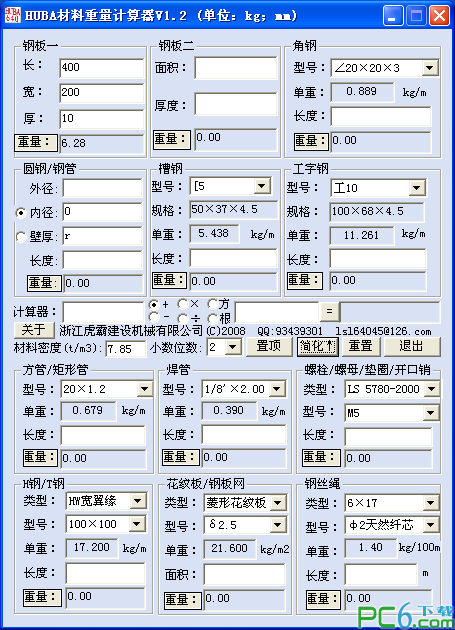Open bolt model M5 dropdown
This screenshot has width=455, height=630.
[431, 413]
